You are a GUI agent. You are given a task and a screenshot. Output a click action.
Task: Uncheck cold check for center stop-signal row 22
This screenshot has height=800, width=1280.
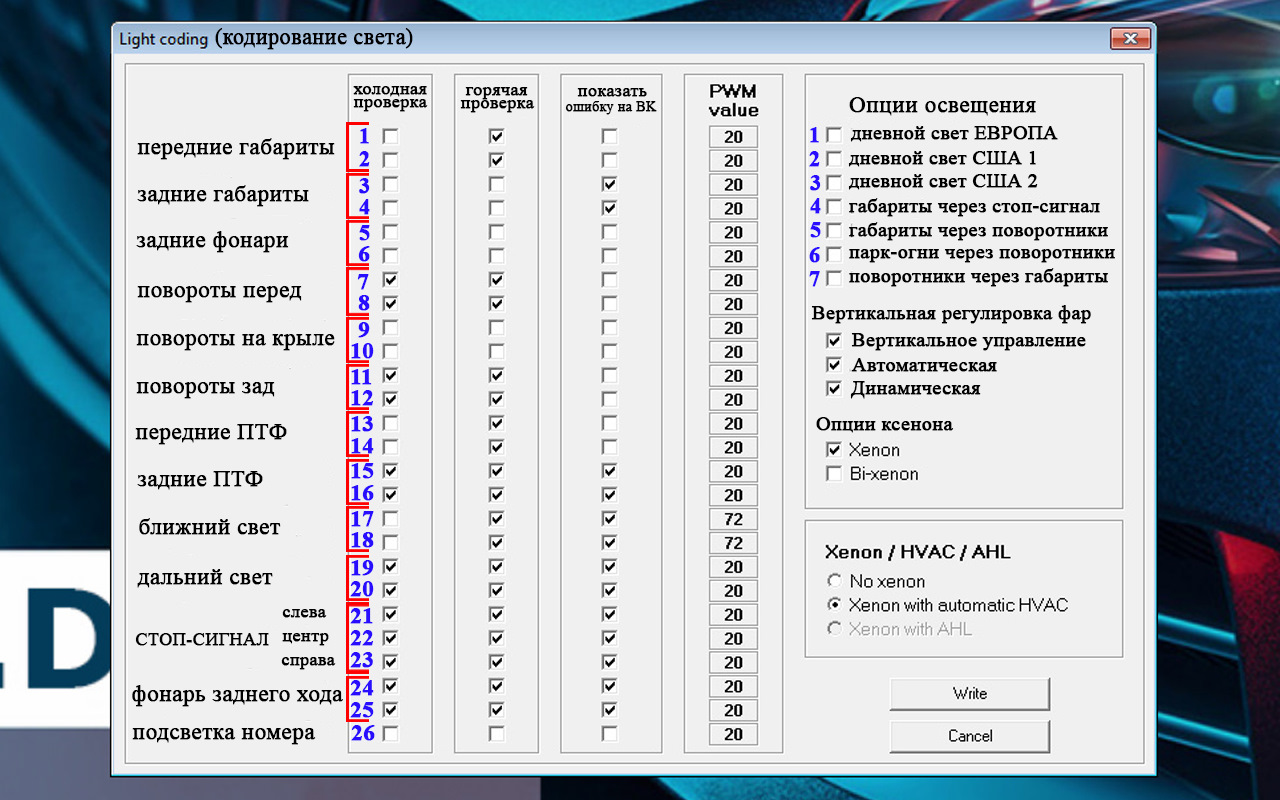(x=390, y=639)
